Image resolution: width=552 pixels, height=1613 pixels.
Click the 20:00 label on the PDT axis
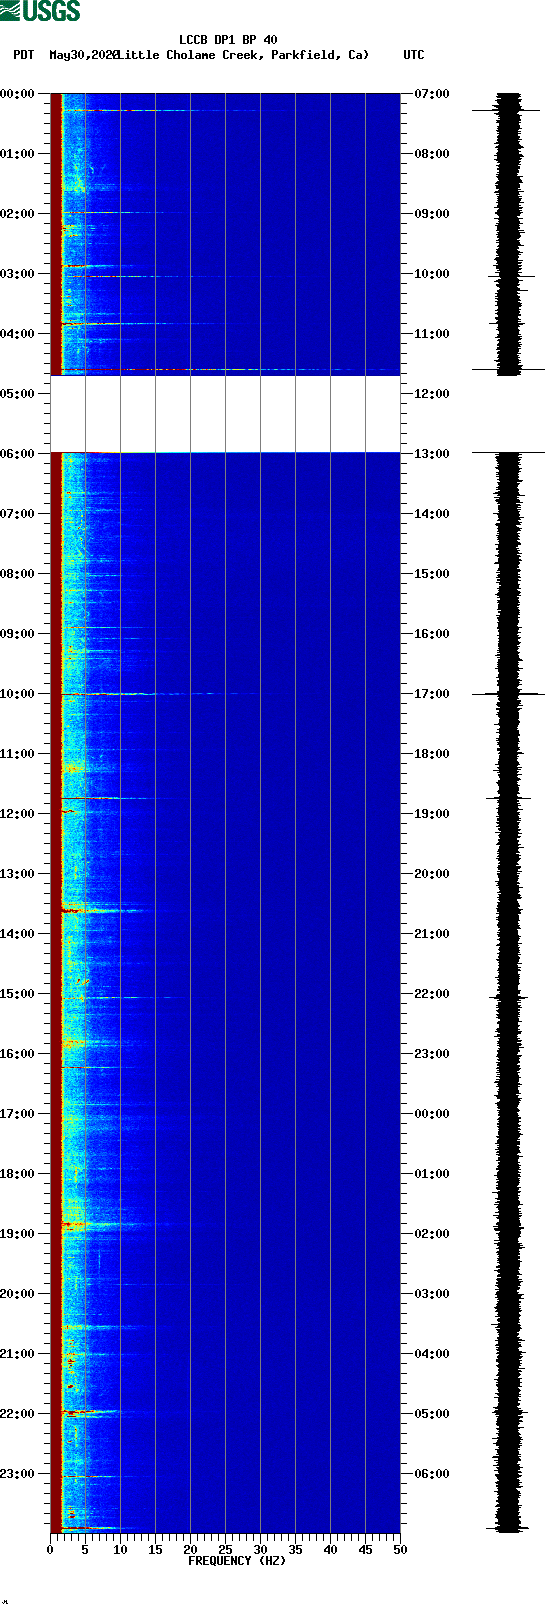[18, 1294]
